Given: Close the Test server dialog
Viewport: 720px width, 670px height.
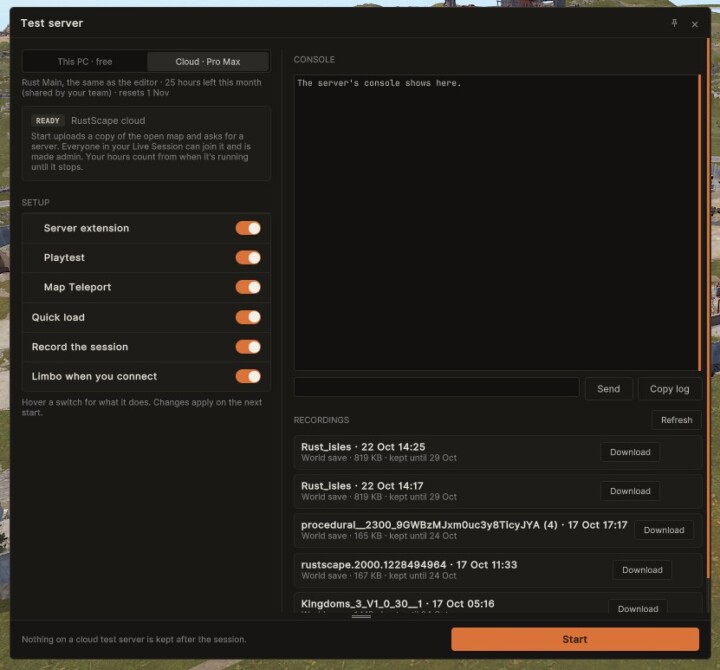Looking at the screenshot, I should (695, 24).
